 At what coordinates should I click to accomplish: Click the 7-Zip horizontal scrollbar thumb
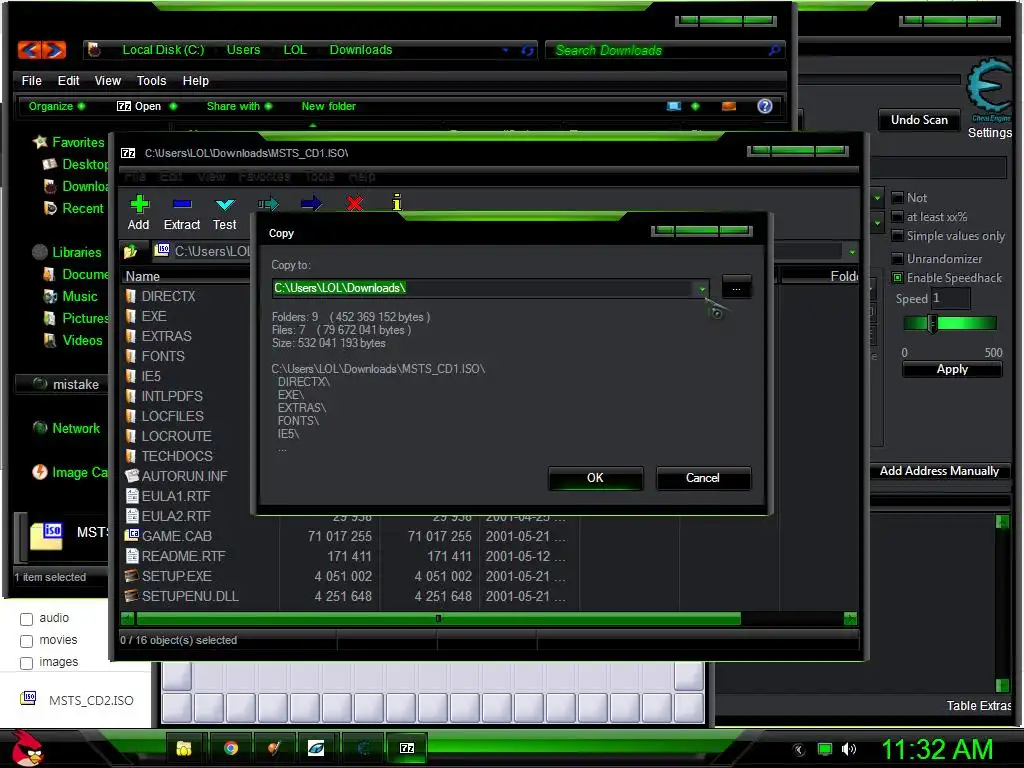click(438, 618)
